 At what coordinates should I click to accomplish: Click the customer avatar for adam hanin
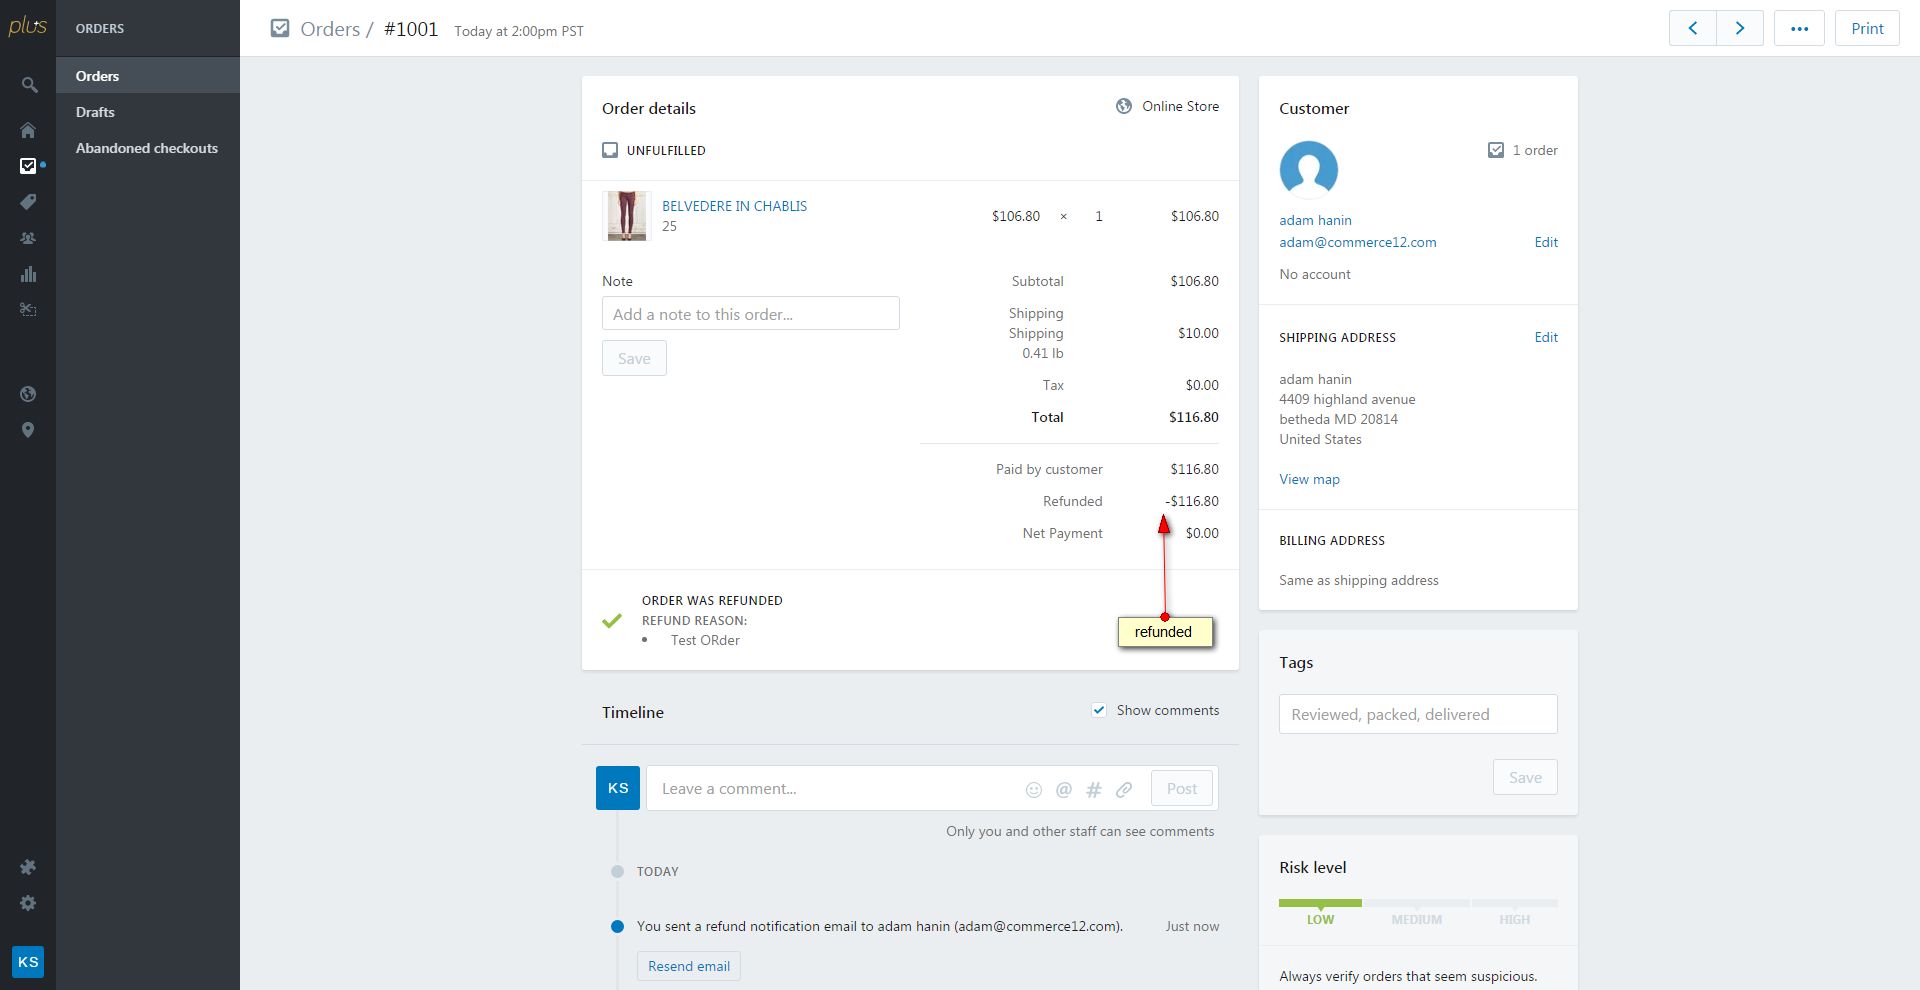(x=1308, y=169)
